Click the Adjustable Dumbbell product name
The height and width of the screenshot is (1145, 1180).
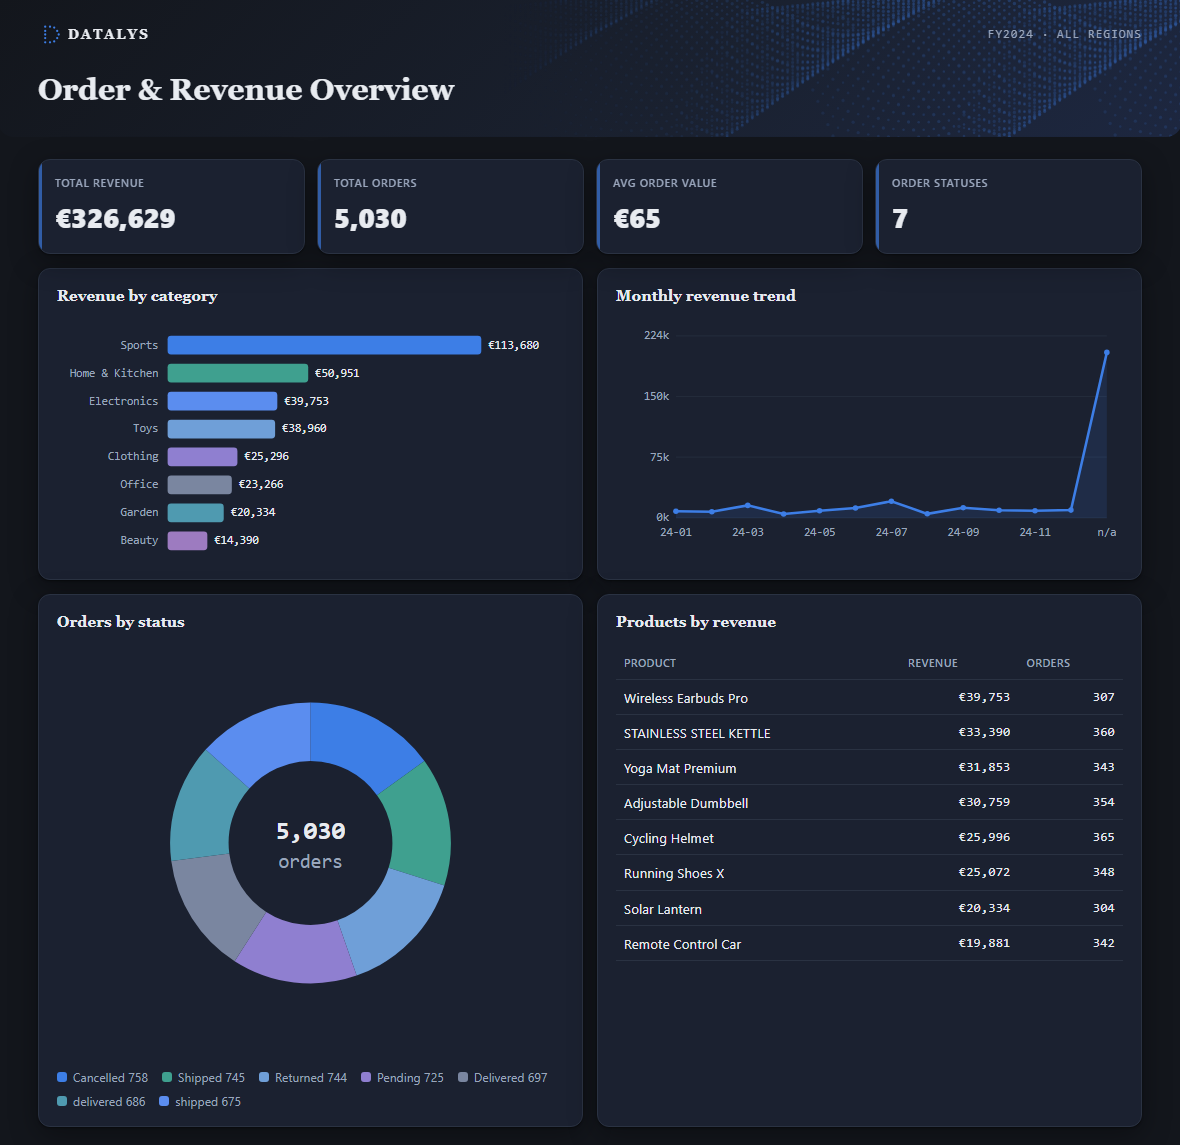686,803
